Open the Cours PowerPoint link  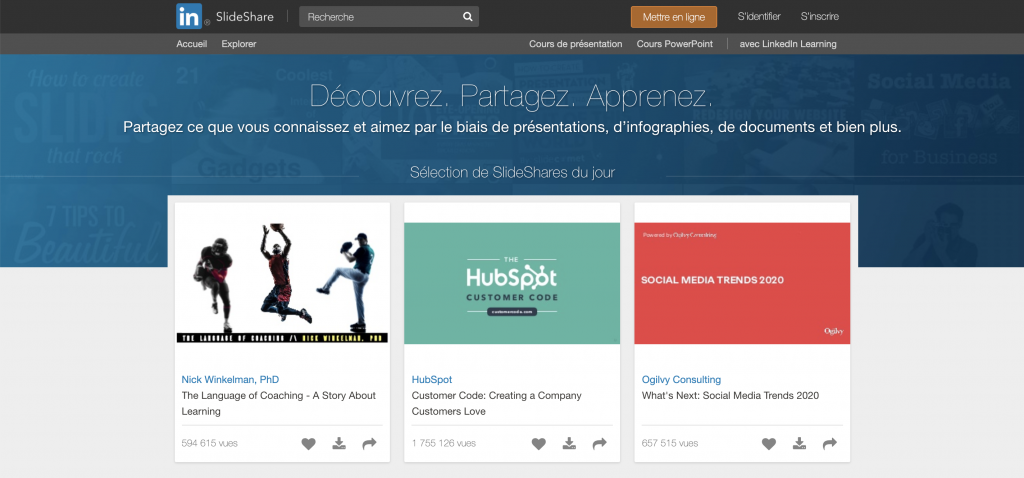677,44
